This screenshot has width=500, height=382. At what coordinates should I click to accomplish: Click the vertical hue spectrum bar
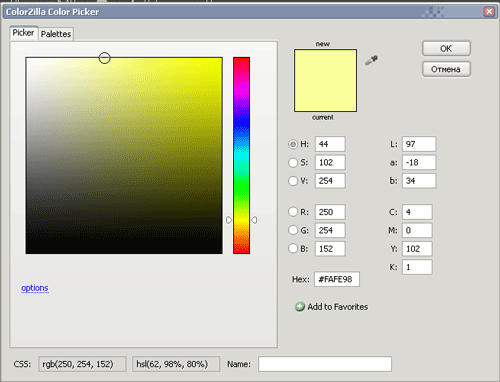[x=241, y=155]
